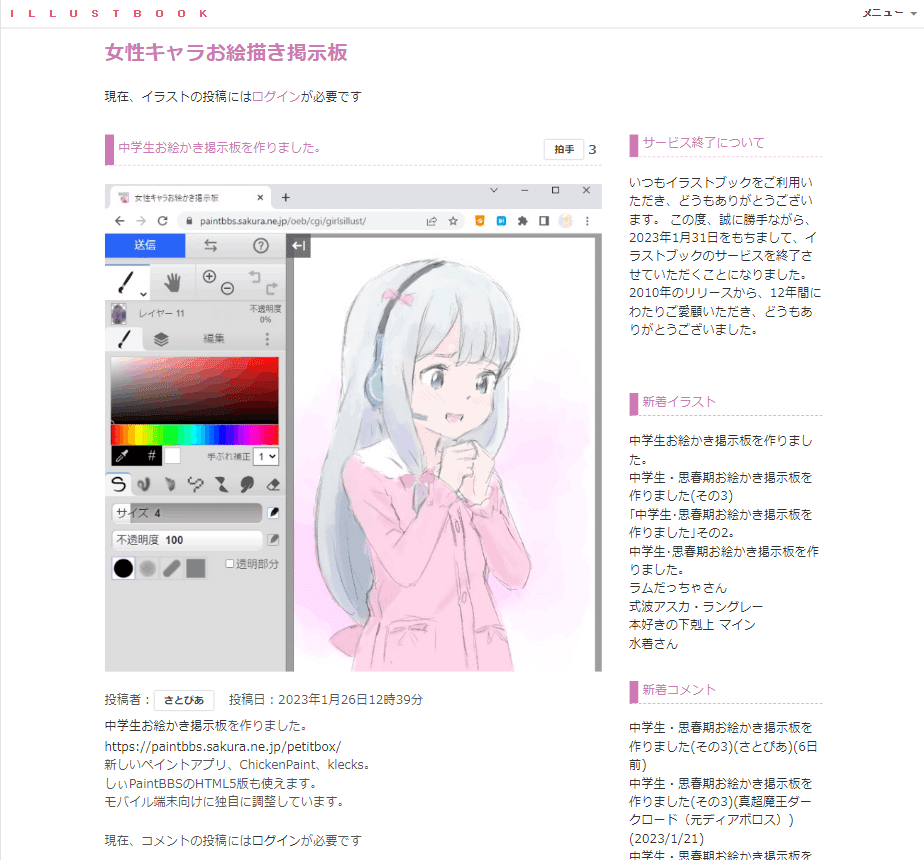Viewport: 924px width, 860px height.
Task: Select the sketchy brush type
Action: (x=170, y=485)
